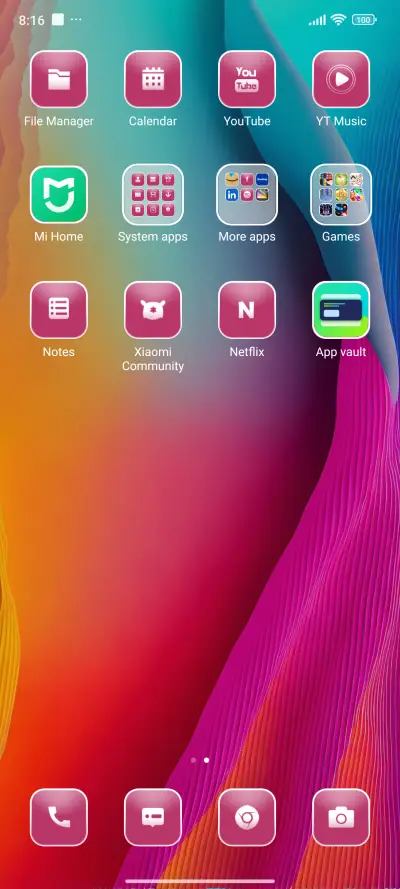Screen dimensions: 400x889
Task: Tap the three-dots overflow in status bar
Action: pyautogui.click(x=76, y=19)
